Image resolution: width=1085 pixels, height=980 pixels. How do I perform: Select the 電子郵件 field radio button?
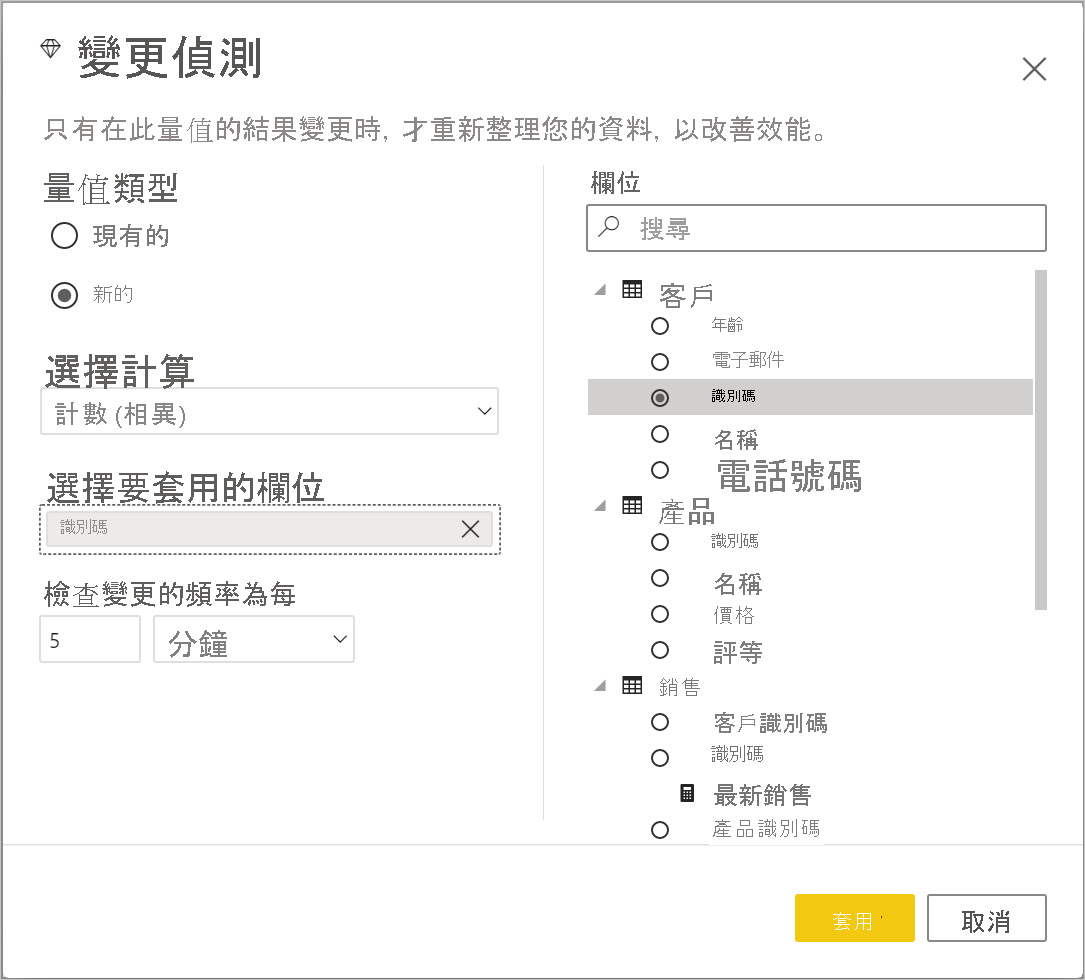tap(660, 362)
